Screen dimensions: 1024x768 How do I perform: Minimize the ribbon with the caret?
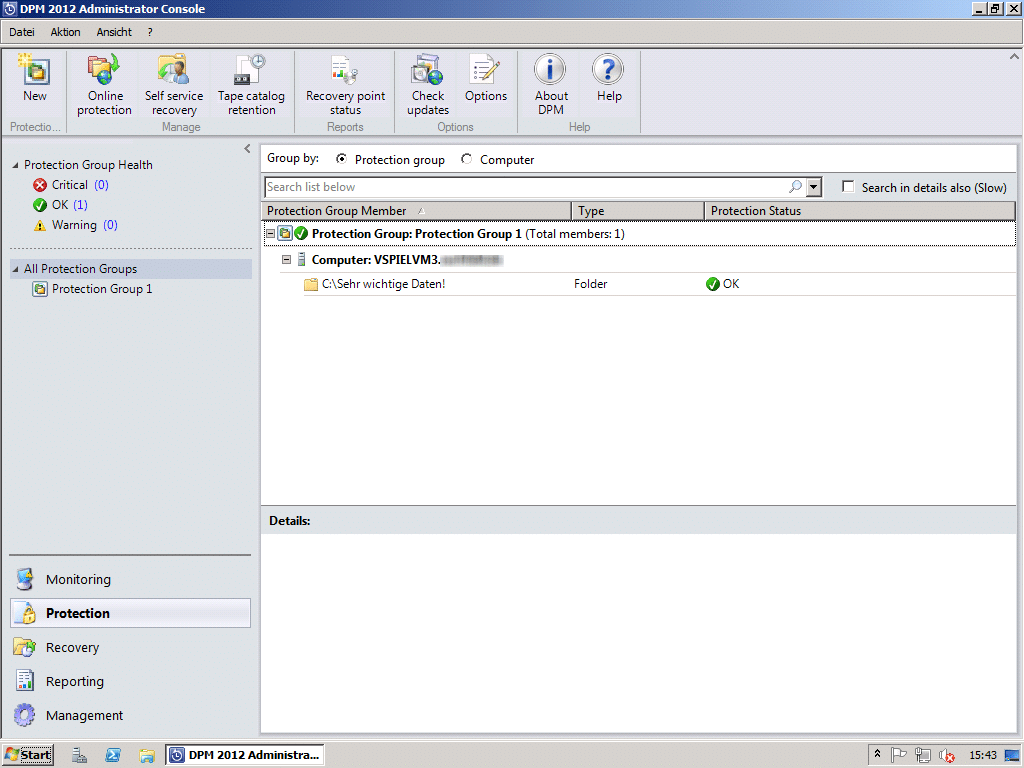click(x=1014, y=57)
